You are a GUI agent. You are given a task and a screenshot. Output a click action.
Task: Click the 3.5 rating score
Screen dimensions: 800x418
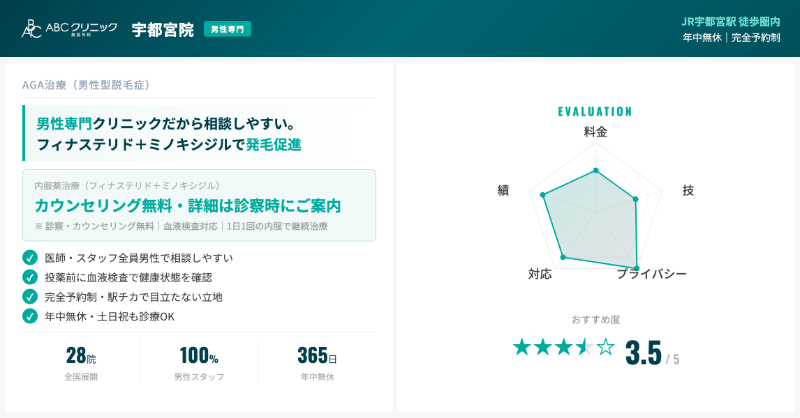643,353
